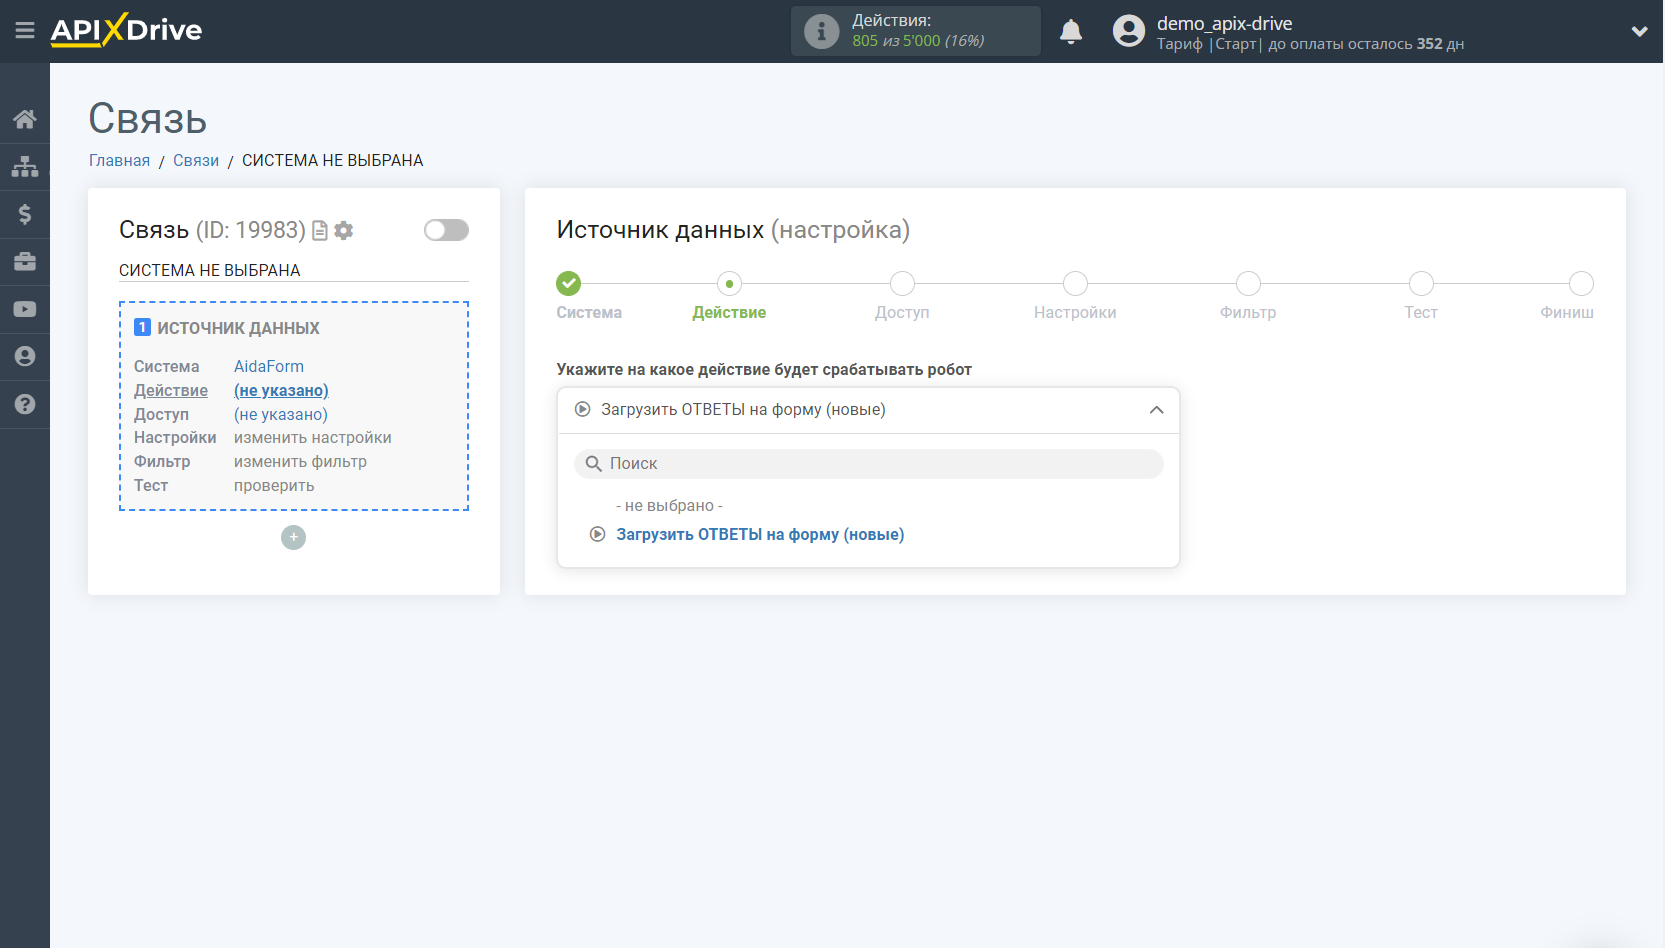Viewport: 1665px width, 948px height.
Task: Go to Связи breadcrumb
Action: point(196,160)
